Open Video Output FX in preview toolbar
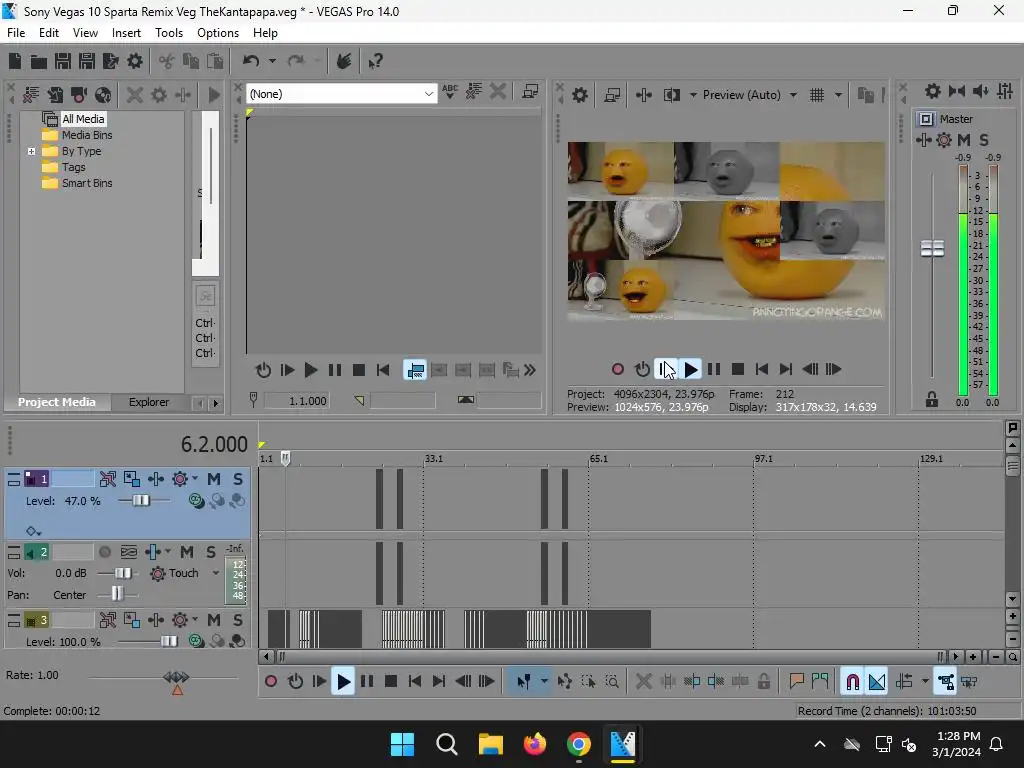Screen dimensions: 1024x768 (x=644, y=95)
